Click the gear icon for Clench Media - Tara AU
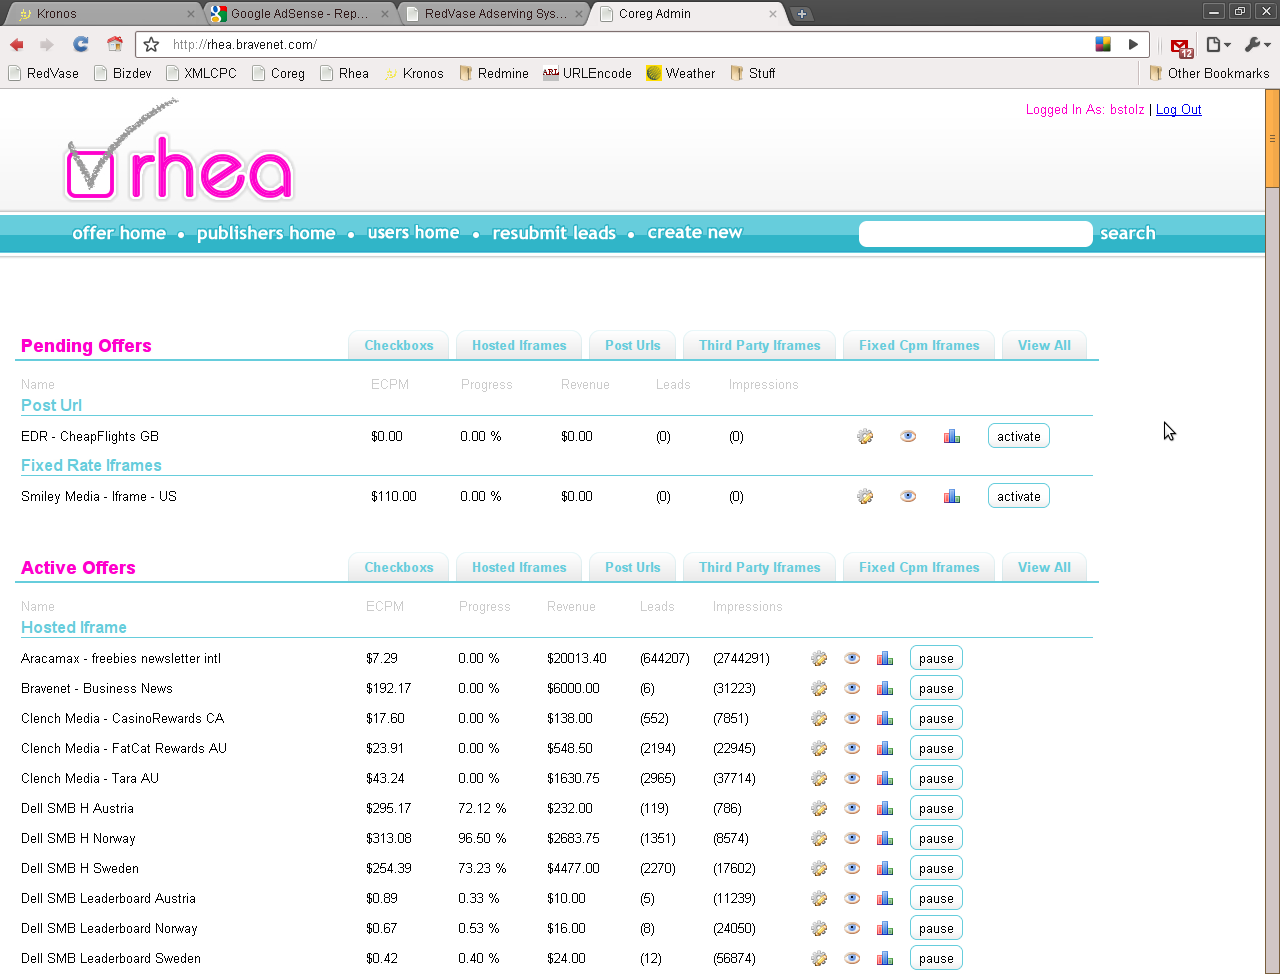Screen dimensions: 1280x974 click(x=819, y=779)
